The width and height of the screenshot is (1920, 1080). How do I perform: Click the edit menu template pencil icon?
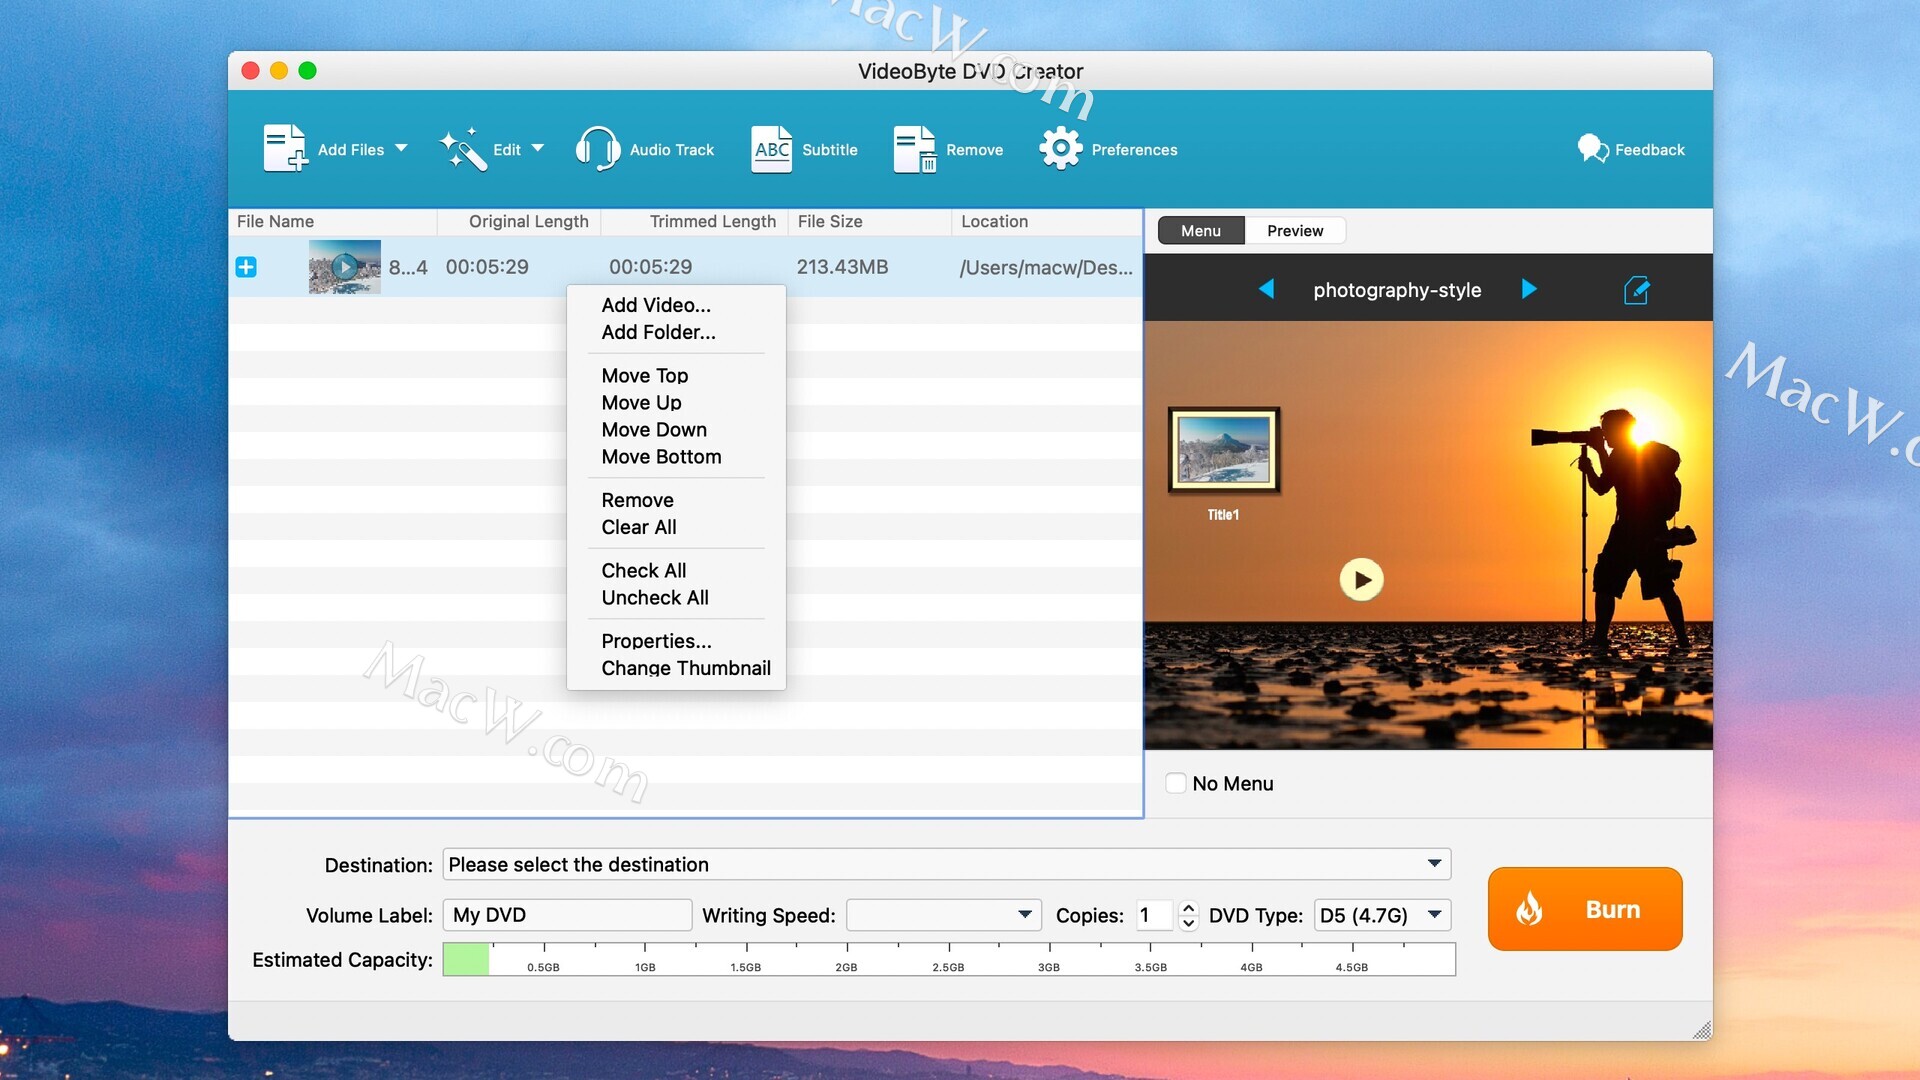pyautogui.click(x=1636, y=290)
